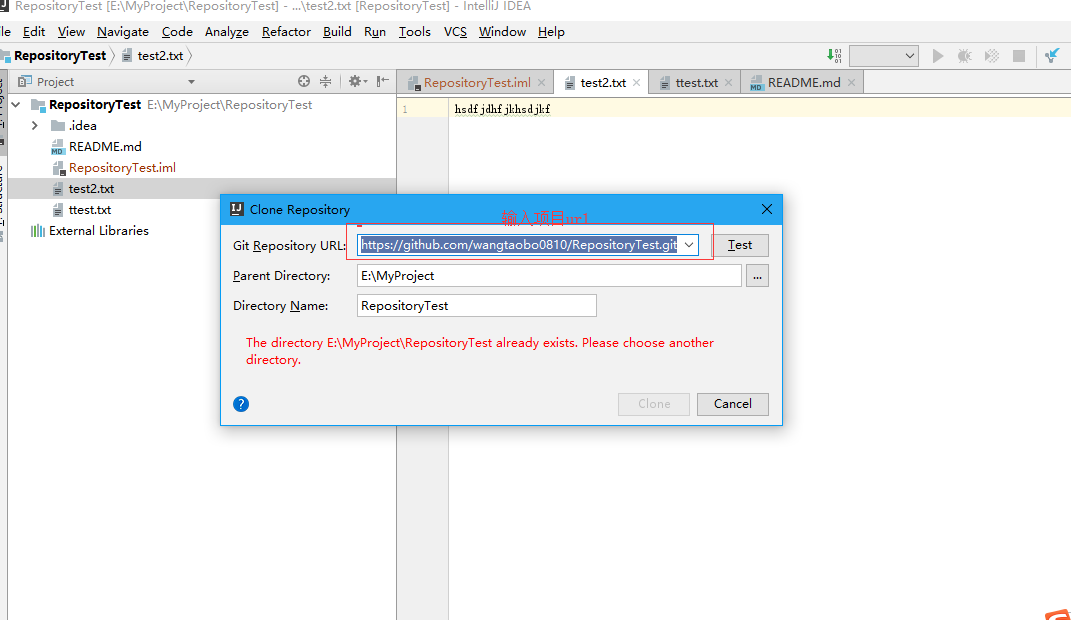
Task: Hide the Project tool window icon
Action: click(x=382, y=81)
